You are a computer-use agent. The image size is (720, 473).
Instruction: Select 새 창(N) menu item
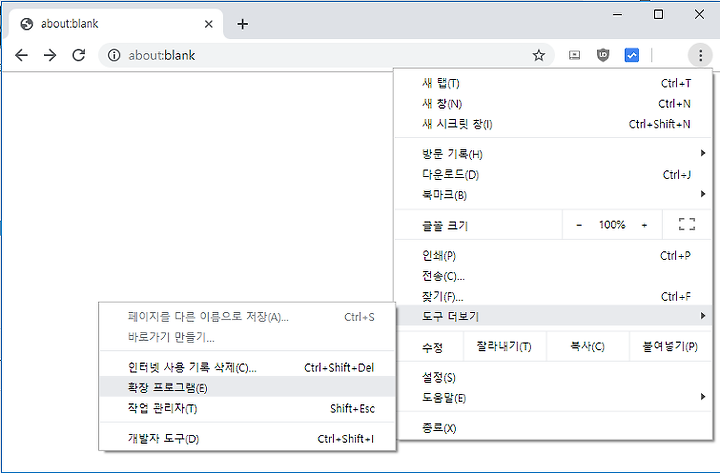click(x=553, y=104)
